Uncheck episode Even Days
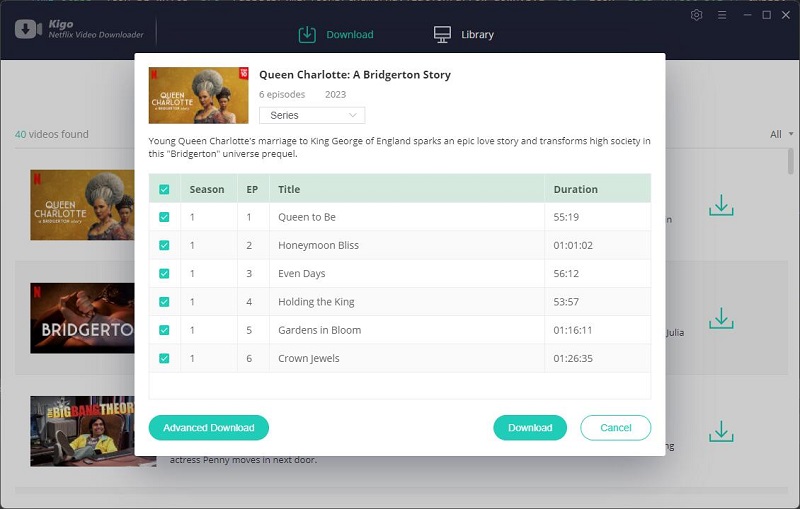800x509 pixels. 164,274
